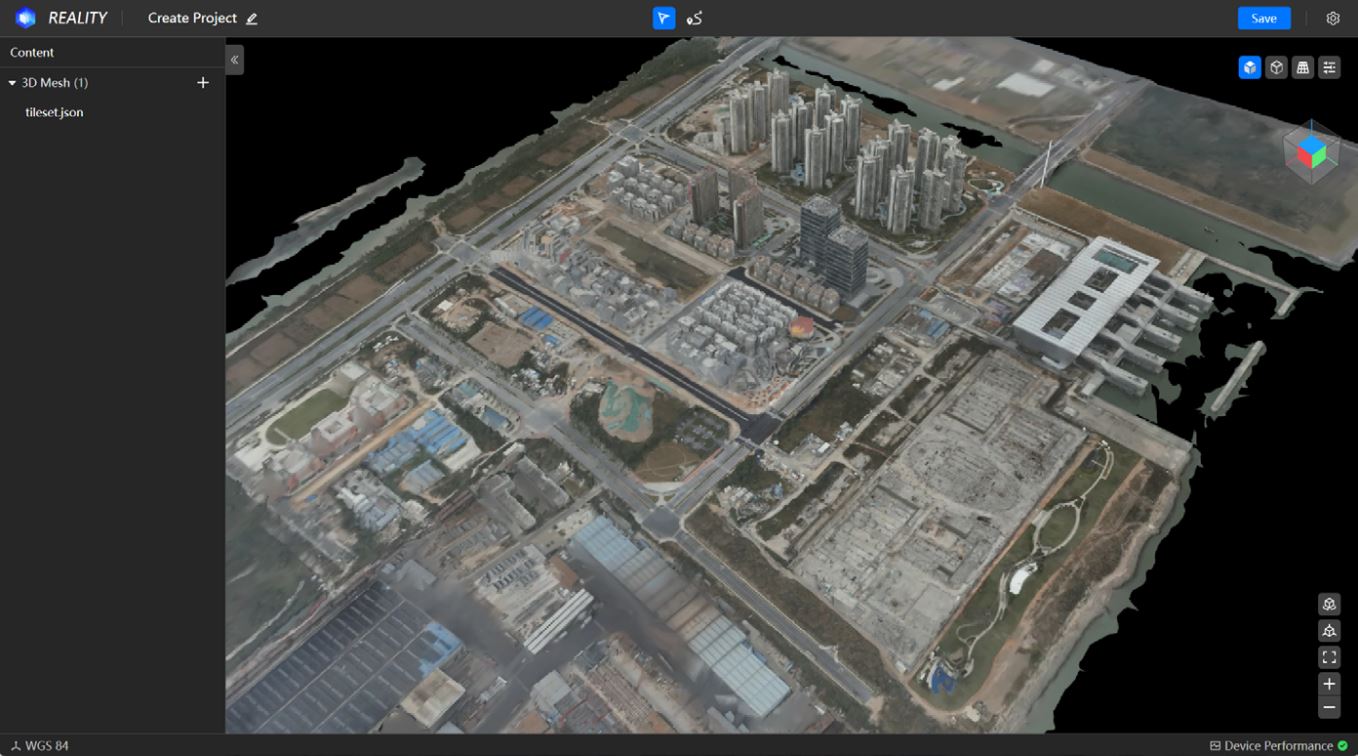Click the view orientation navigation cube

pos(1312,152)
